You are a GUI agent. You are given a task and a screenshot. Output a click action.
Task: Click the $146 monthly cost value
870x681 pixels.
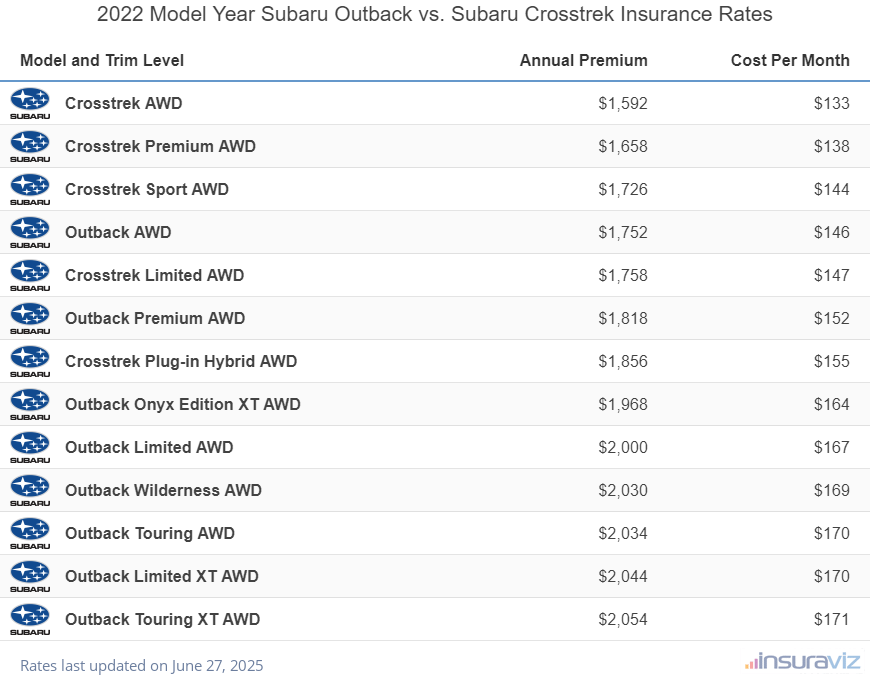coord(832,233)
